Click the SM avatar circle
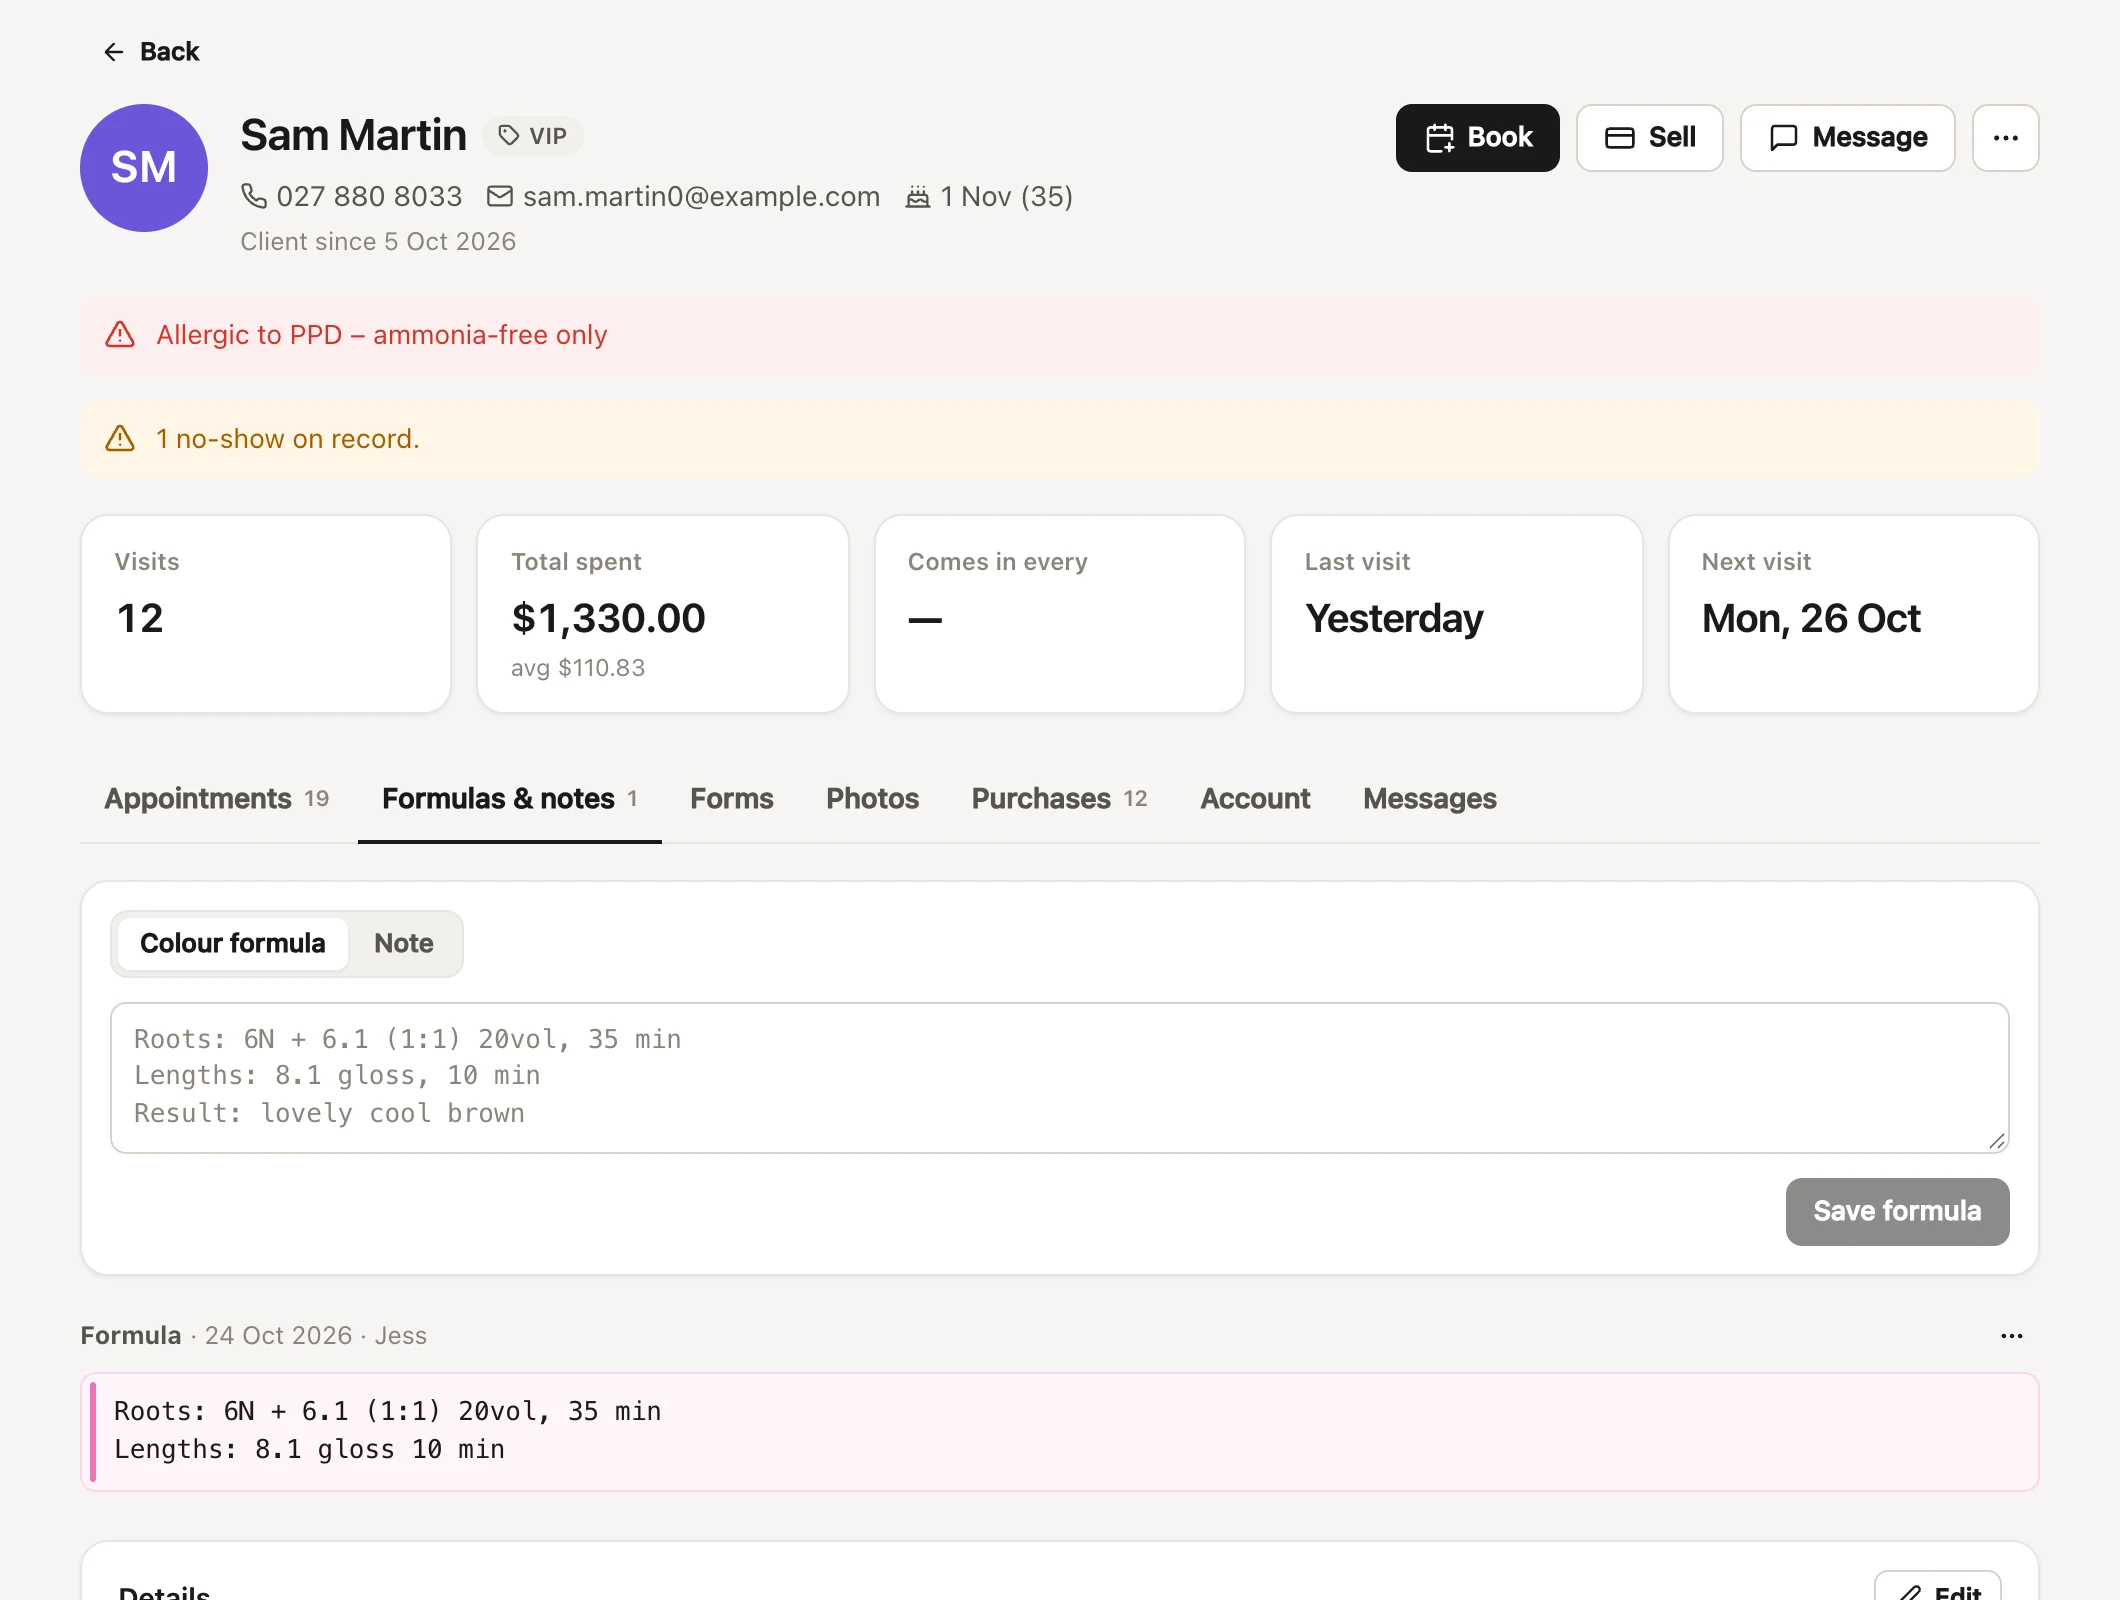This screenshot has height=1600, width=2120. (x=144, y=168)
